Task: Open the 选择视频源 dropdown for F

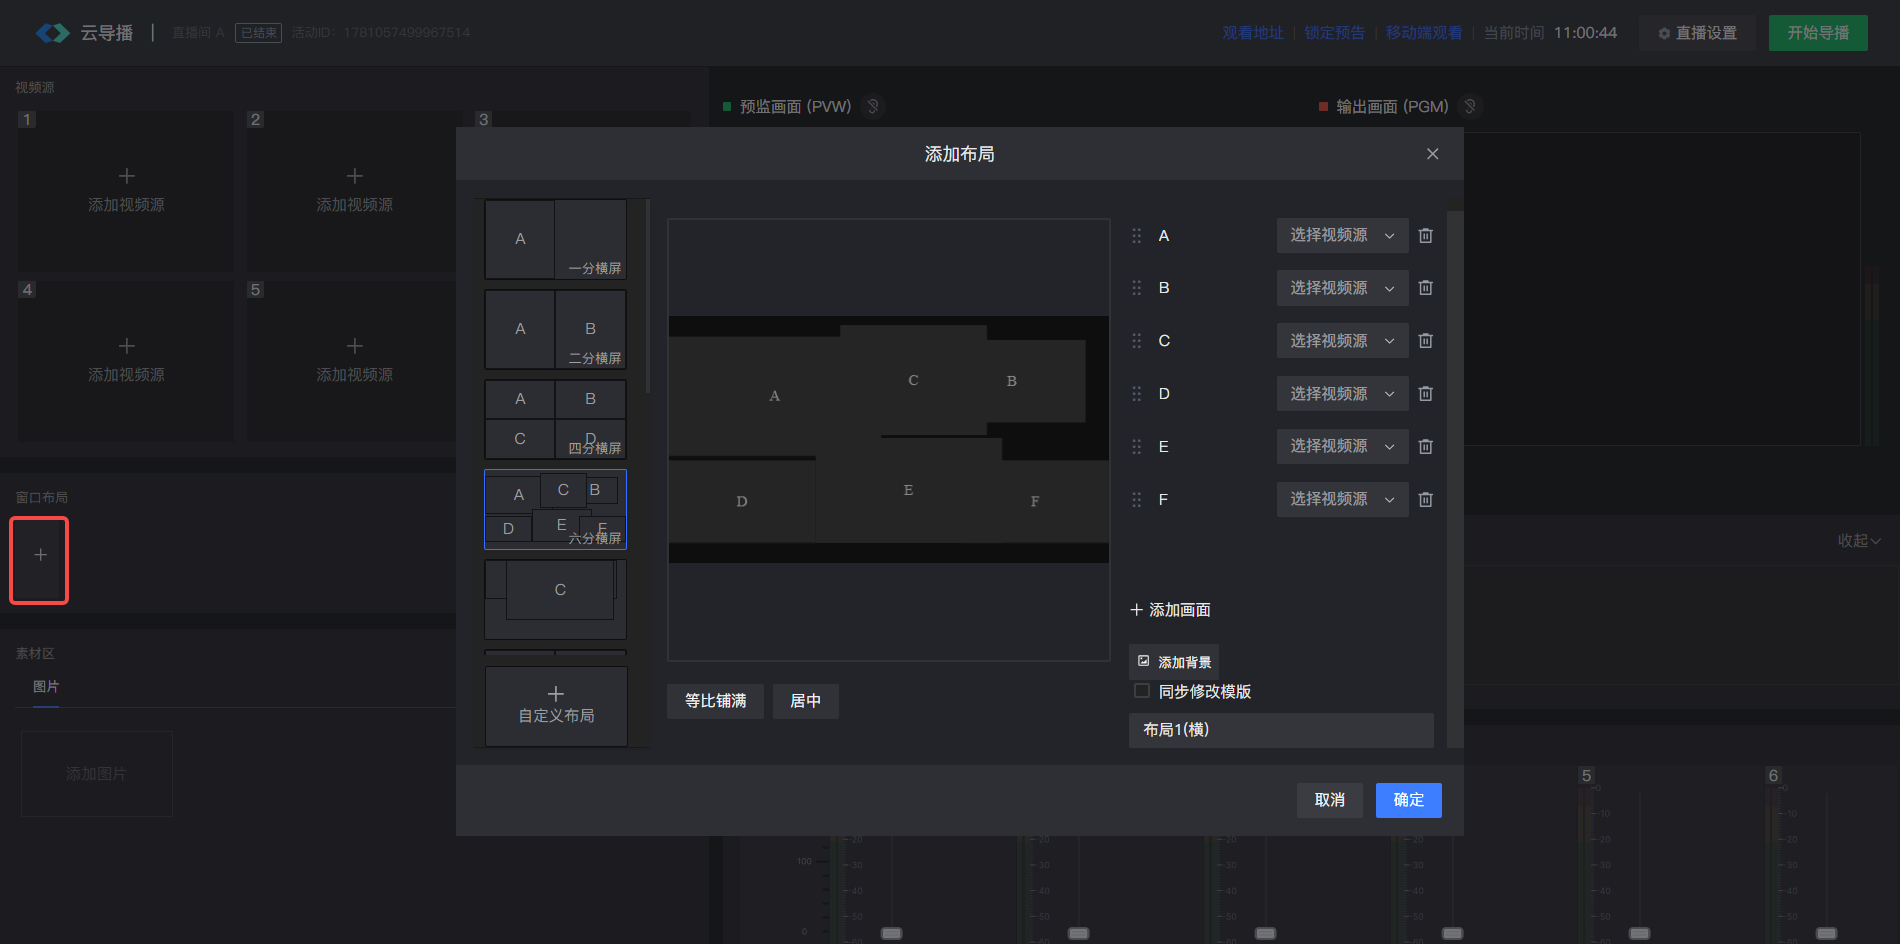Action: 1342,499
